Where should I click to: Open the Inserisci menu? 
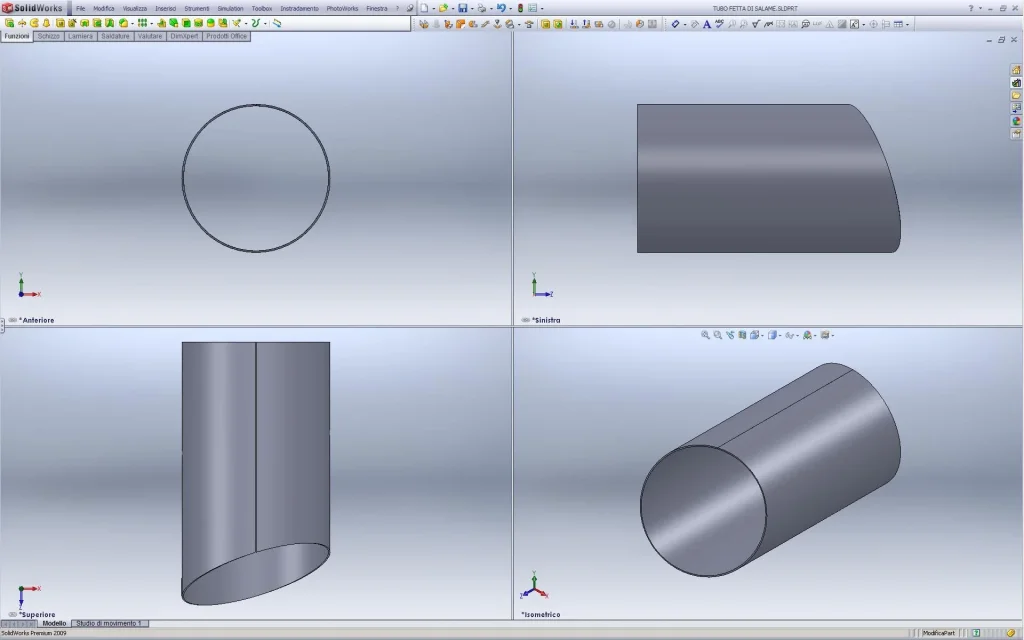pos(165,8)
